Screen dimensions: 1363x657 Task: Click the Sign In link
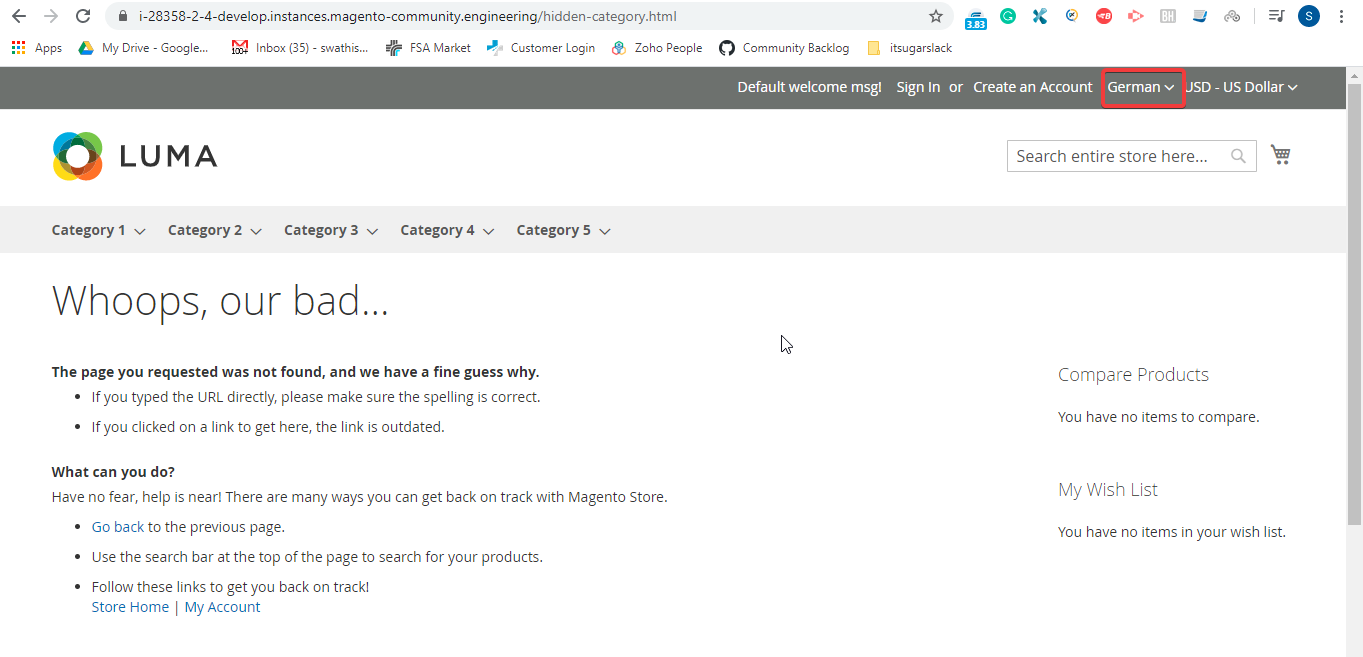click(x=918, y=87)
